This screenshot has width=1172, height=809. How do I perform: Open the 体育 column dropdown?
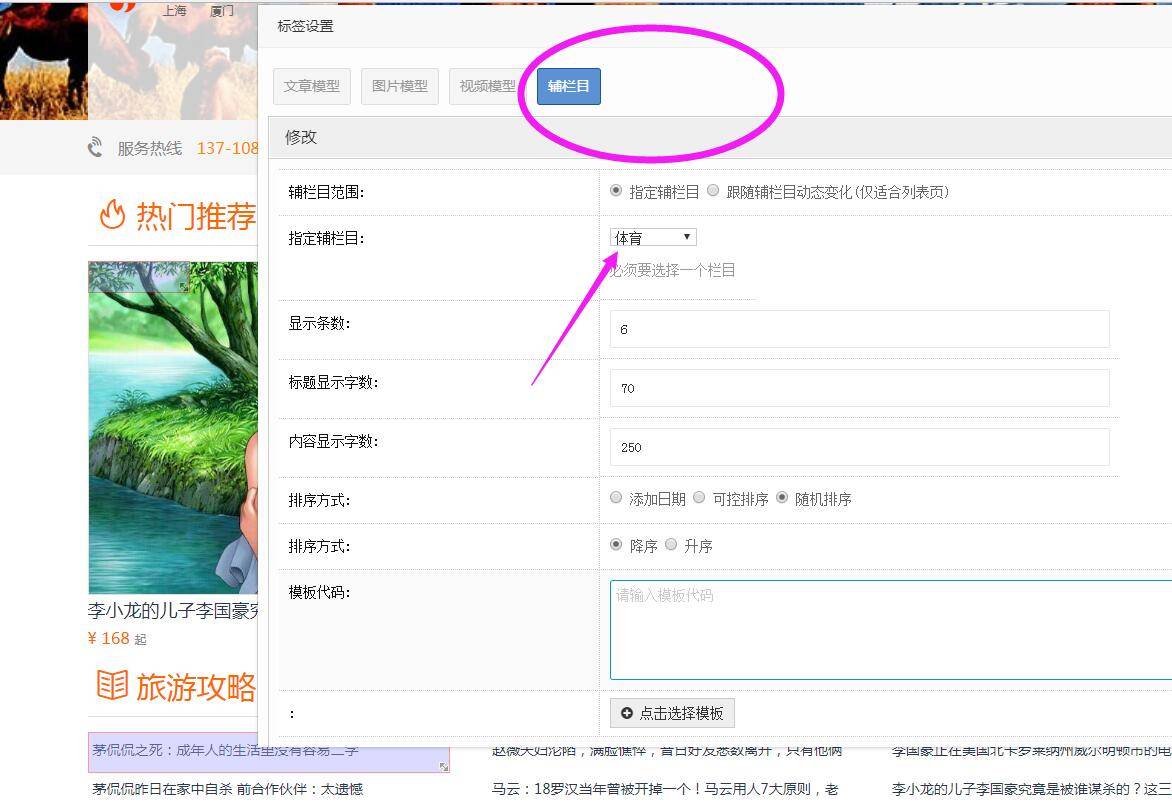pos(652,236)
